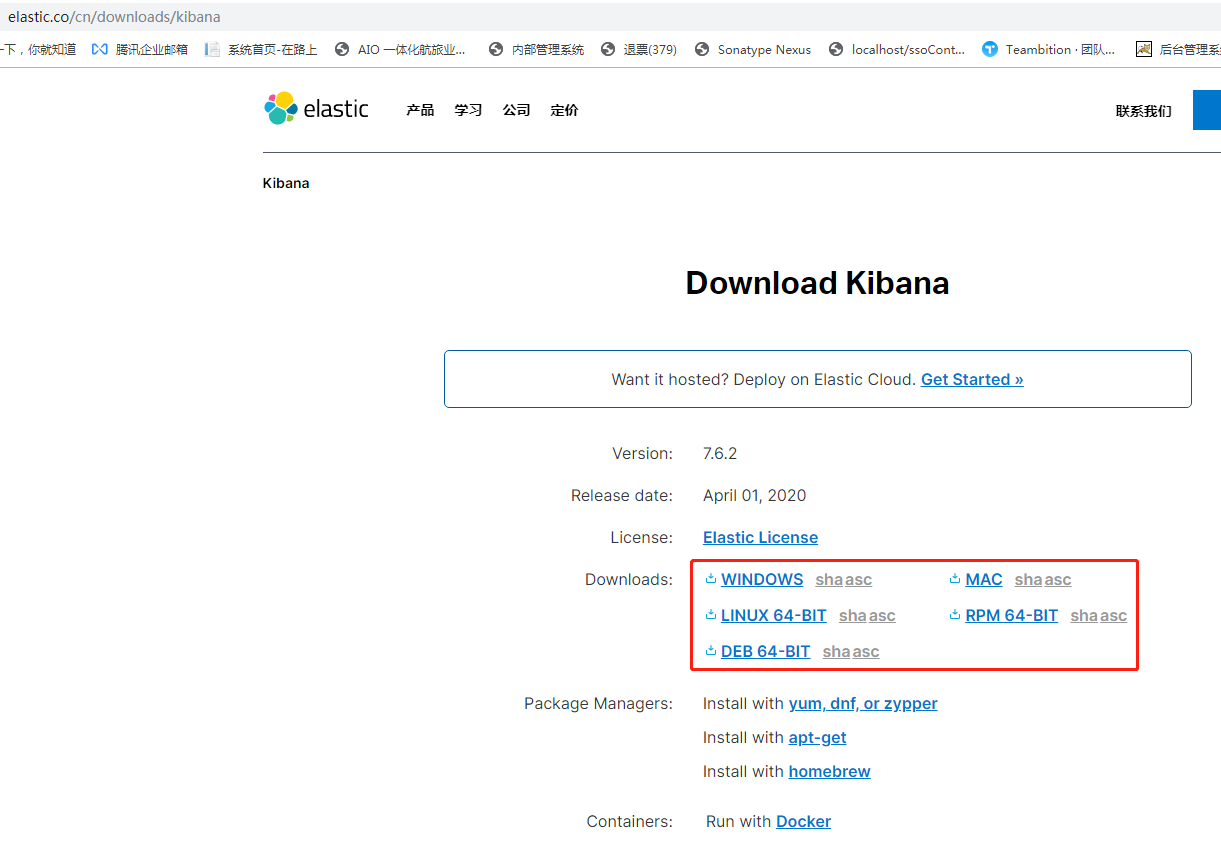Screen dimensions: 1221x850
Task: Open the 腾讯企业邮箱 bookmark icon
Action: [x=99, y=49]
